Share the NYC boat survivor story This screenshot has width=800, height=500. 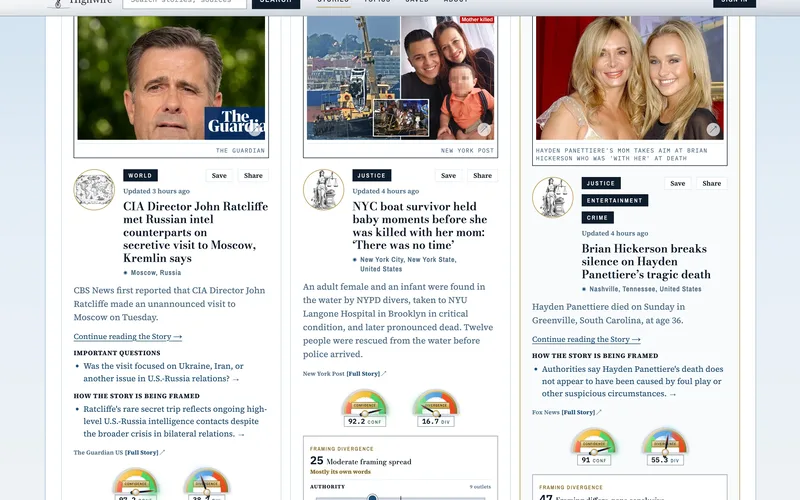[483, 176]
